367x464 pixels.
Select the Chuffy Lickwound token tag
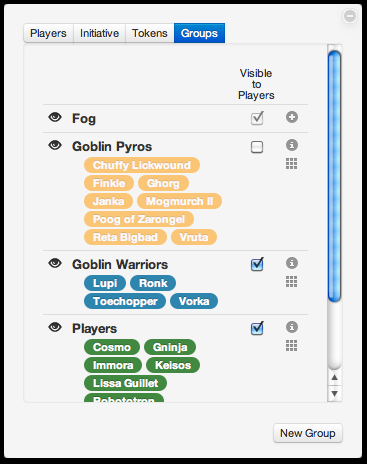142,165
